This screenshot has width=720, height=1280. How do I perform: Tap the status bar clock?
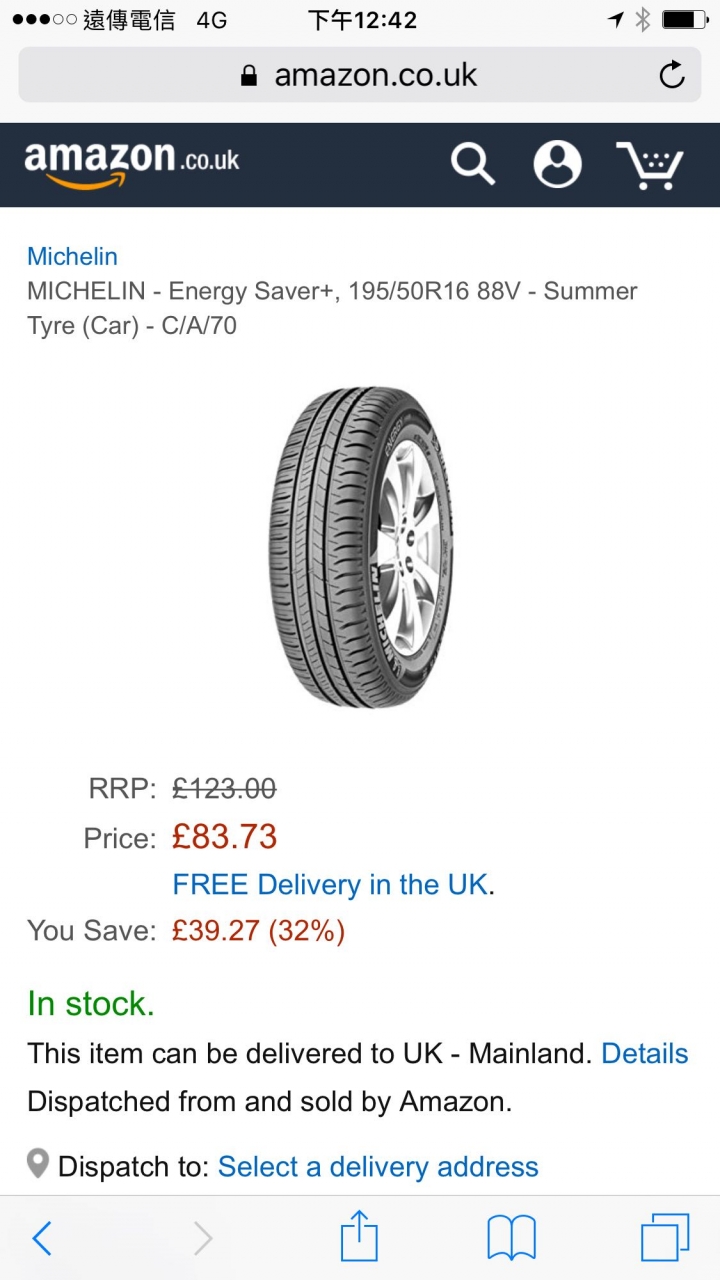(362, 20)
